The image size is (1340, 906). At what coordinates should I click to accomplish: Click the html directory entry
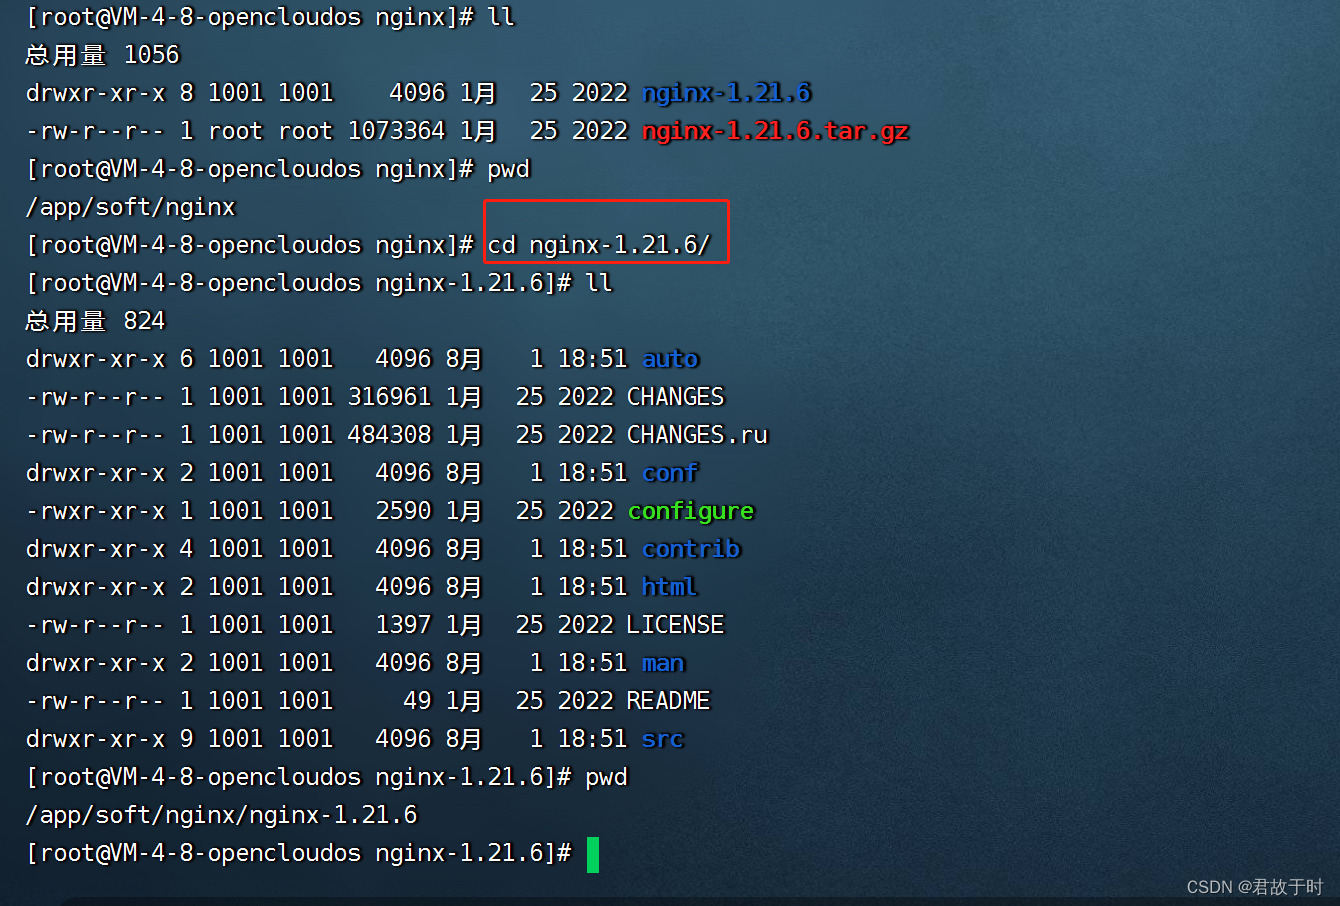[669, 587]
